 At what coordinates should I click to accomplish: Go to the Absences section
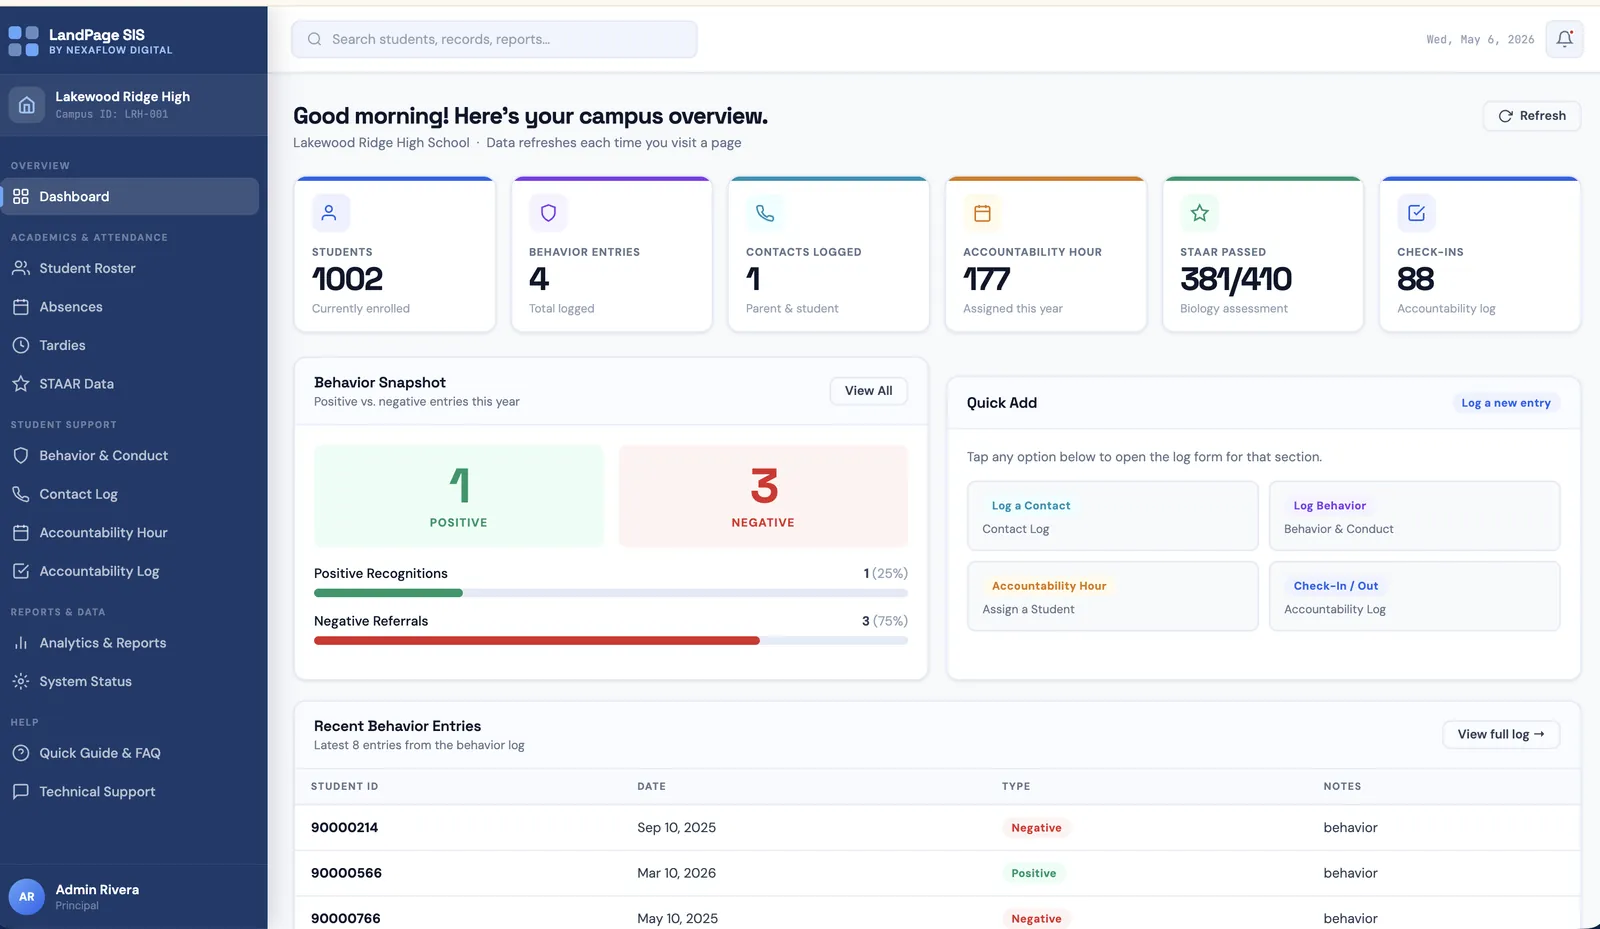130,307
